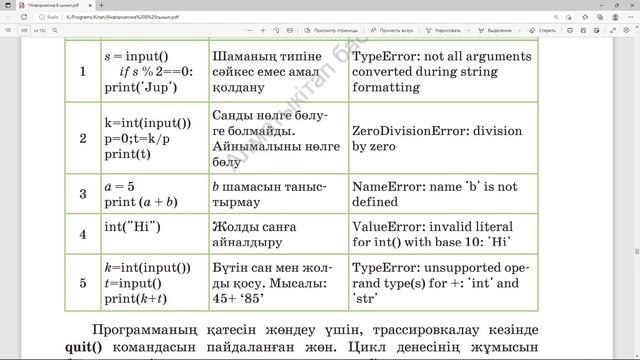The image size is (640, 360).
Task: Zoom icon in the address bar
Action: (556, 17)
